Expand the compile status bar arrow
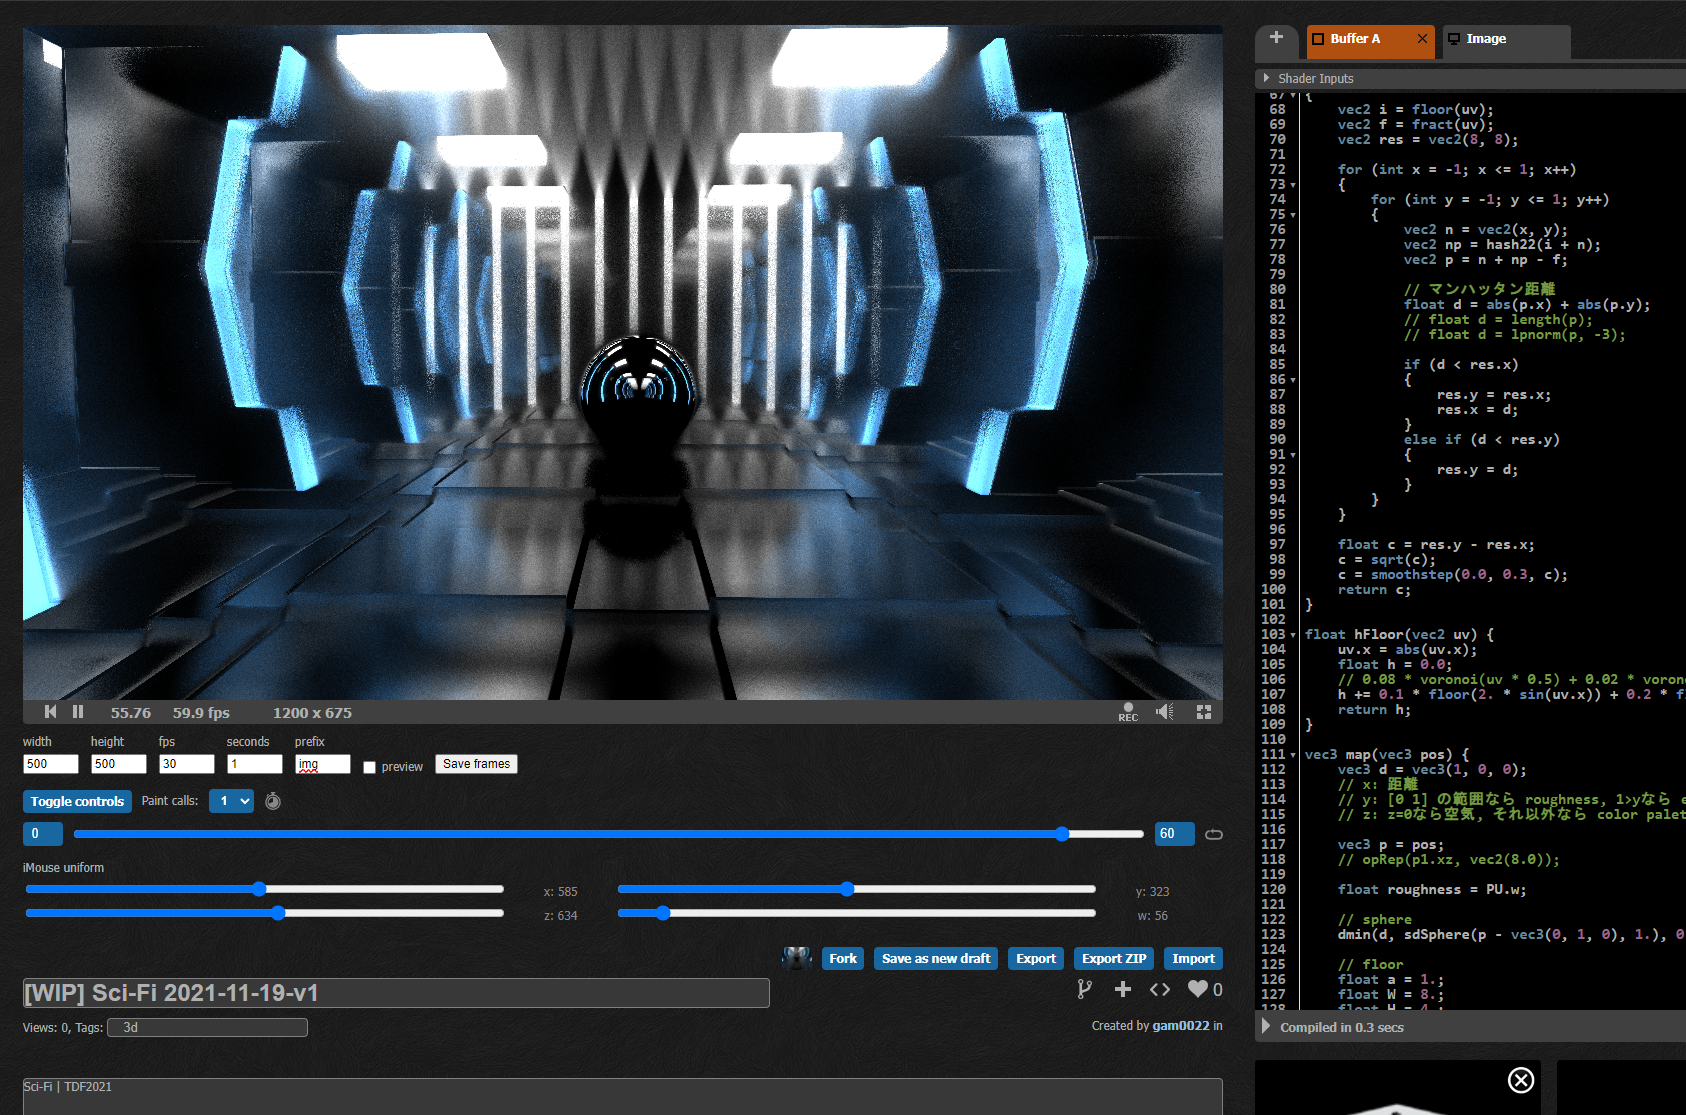Viewport: 1686px width, 1115px height. click(1267, 1027)
